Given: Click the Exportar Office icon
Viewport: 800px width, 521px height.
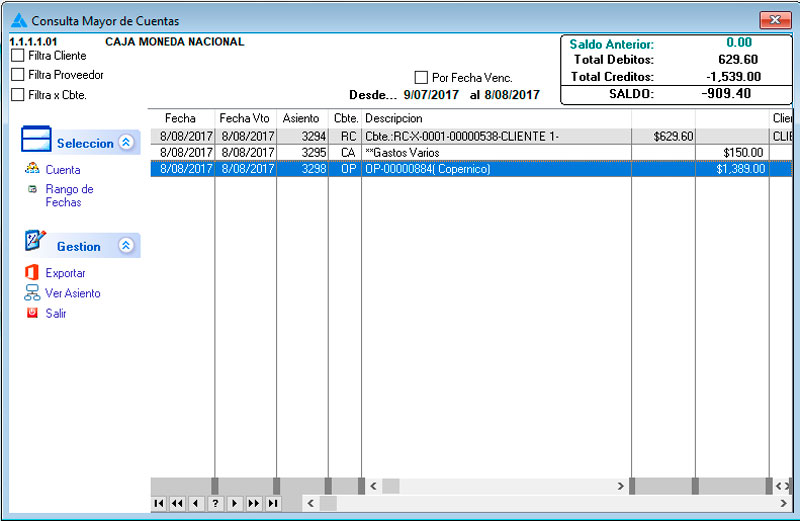Looking at the screenshot, I should (x=32, y=273).
